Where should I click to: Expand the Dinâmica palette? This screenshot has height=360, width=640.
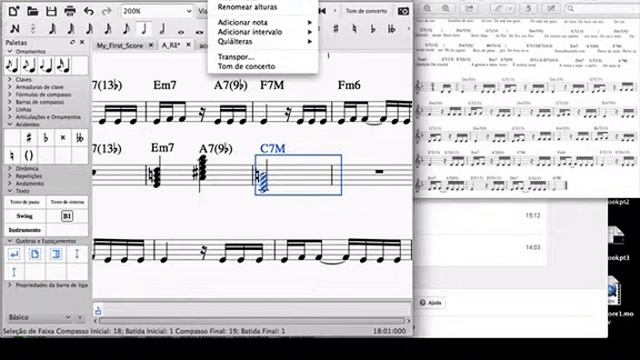coord(10,168)
